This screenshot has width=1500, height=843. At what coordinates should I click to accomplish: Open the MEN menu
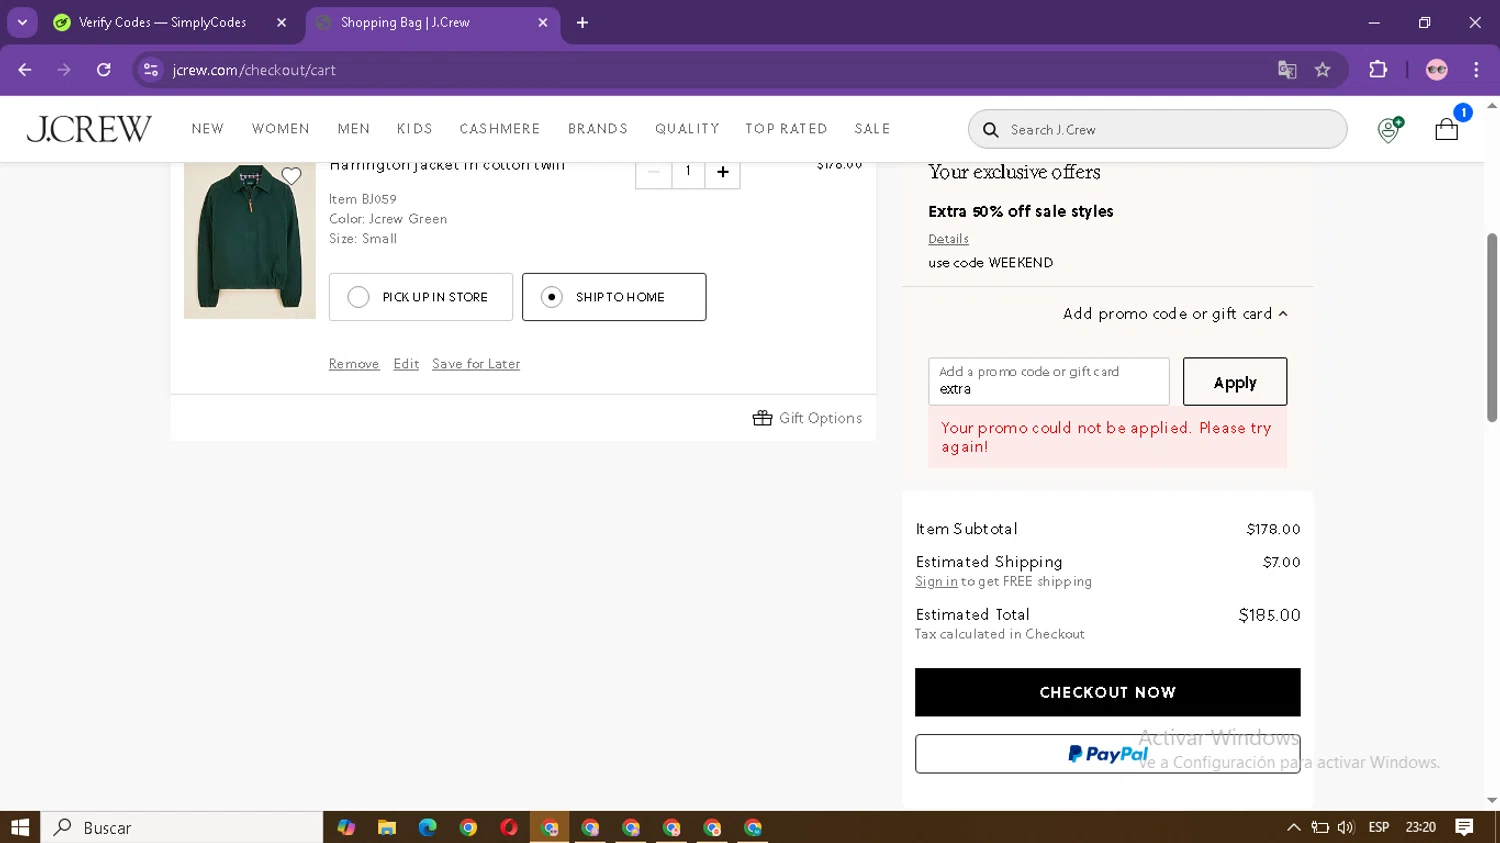(x=354, y=129)
